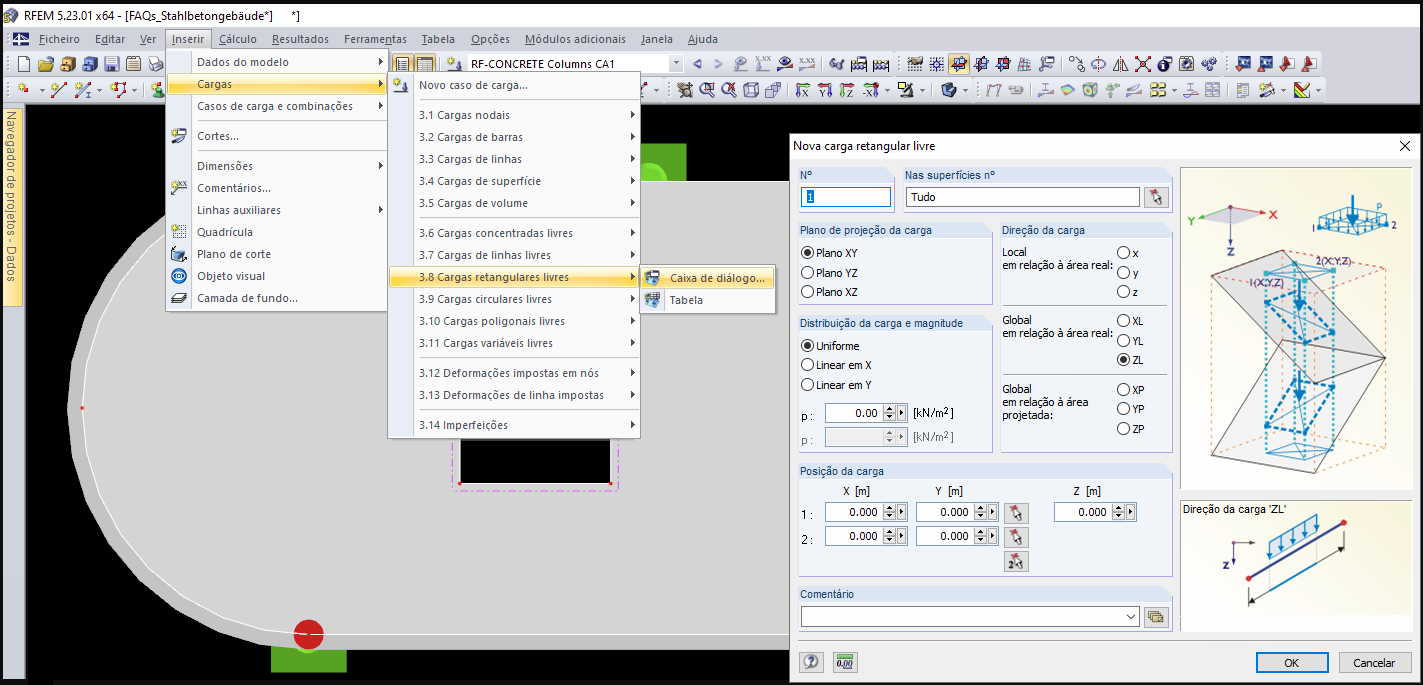Choose local z load direction
The image size is (1423, 685).
pyautogui.click(x=1123, y=292)
